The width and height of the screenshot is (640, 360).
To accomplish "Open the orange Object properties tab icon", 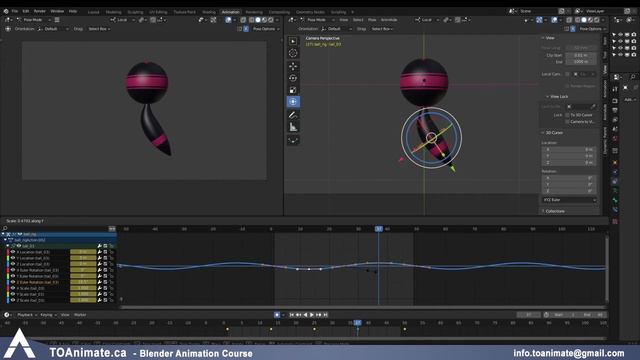I will pyautogui.click(x=616, y=162).
